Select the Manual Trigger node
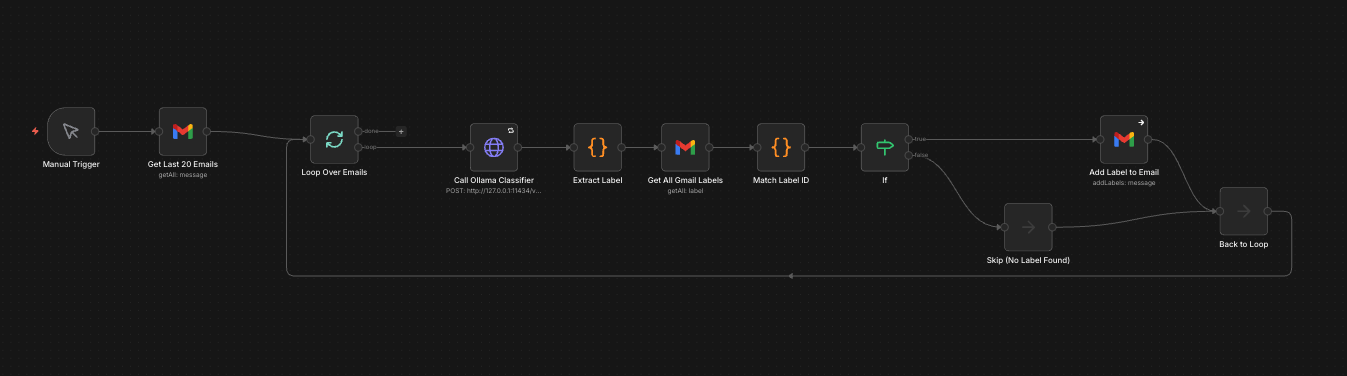The image size is (1347, 376). coord(71,131)
